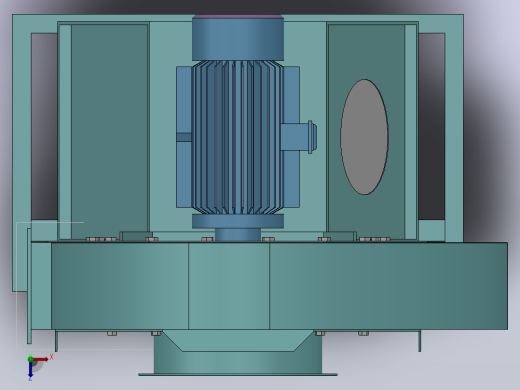The height and width of the screenshot is (390, 520).
Task: Select the dark inner panel left of the motor
Action: [110, 132]
